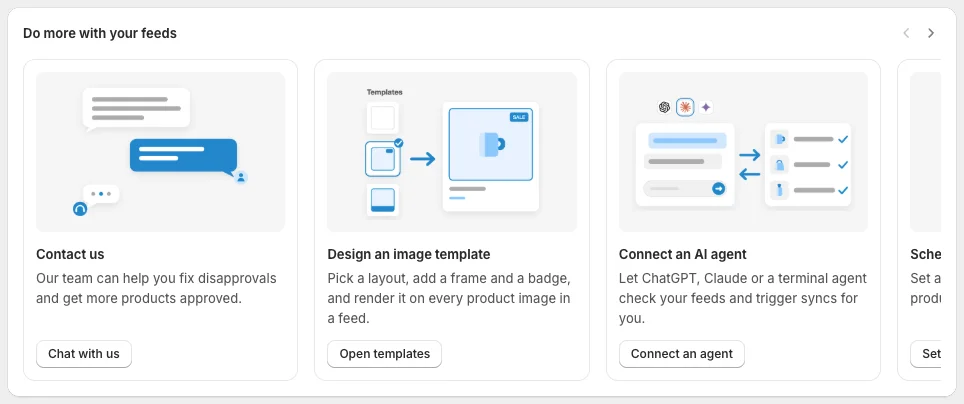
Task: Click the SALE badge on the template preview
Action: coord(519,117)
